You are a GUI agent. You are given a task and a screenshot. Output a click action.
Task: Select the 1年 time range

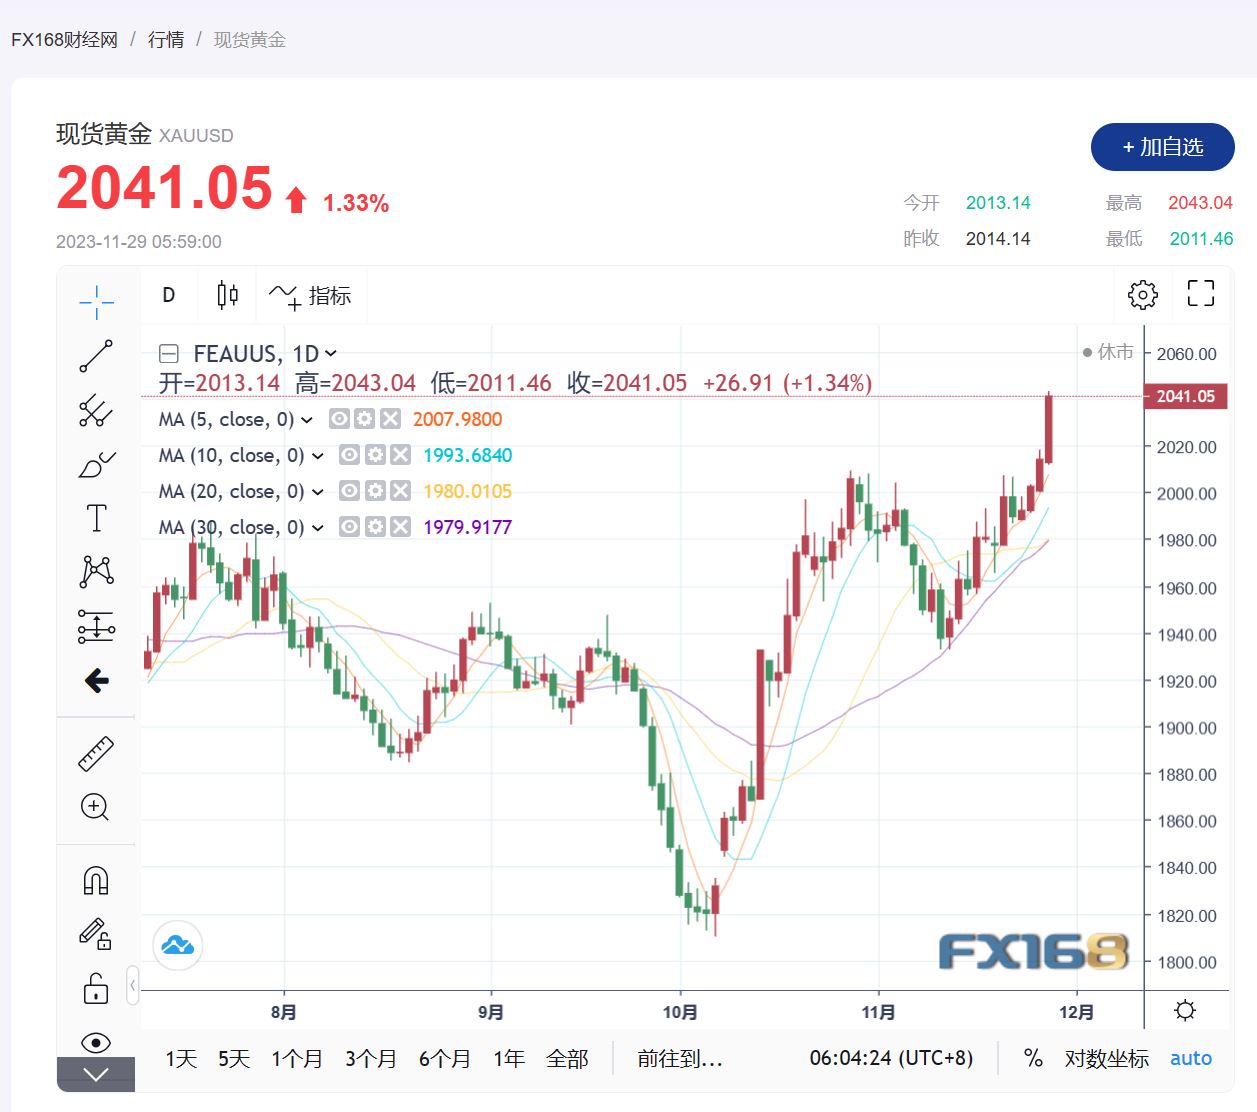click(x=508, y=1058)
